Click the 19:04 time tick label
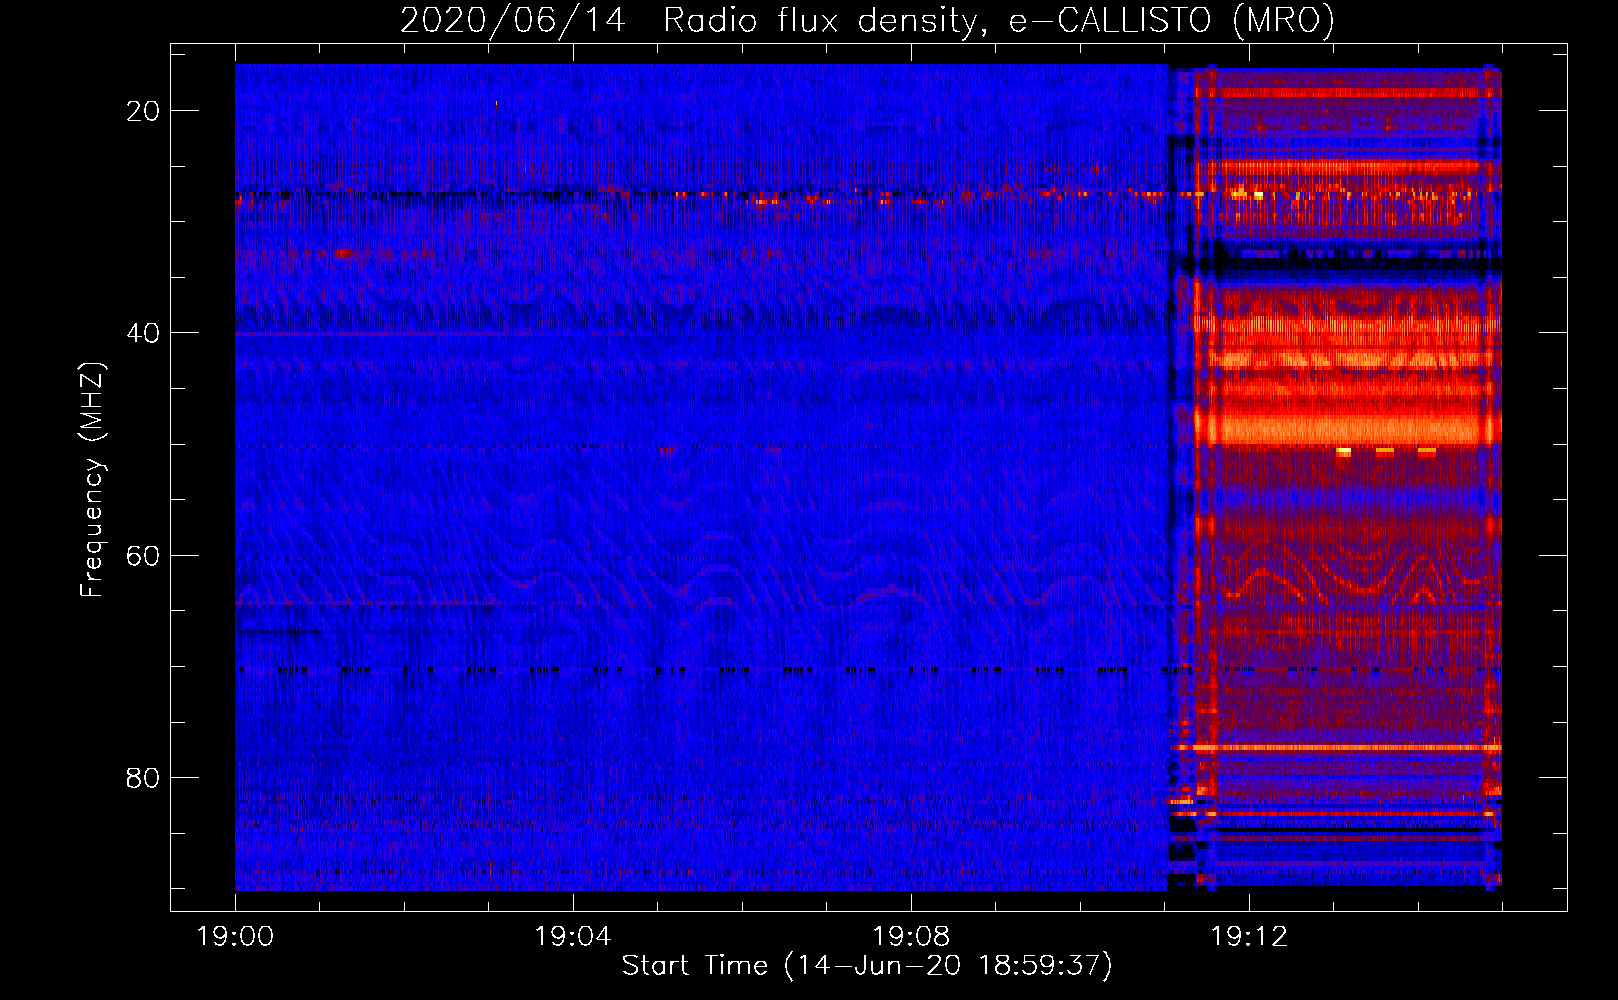The image size is (1618, 1000). click(x=573, y=937)
